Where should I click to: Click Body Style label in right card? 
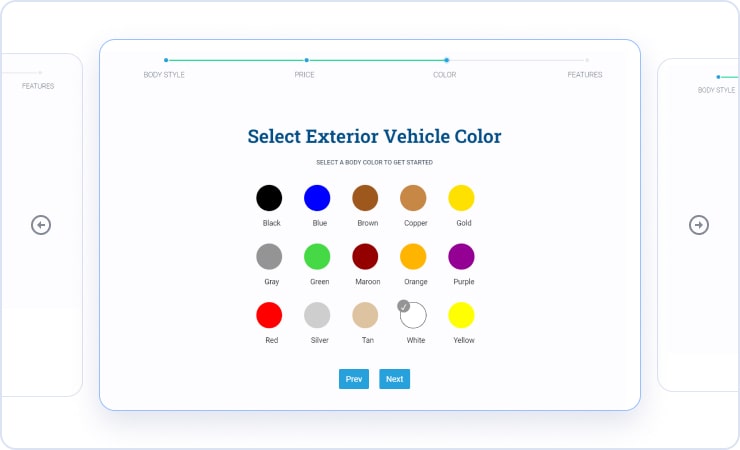(716, 90)
